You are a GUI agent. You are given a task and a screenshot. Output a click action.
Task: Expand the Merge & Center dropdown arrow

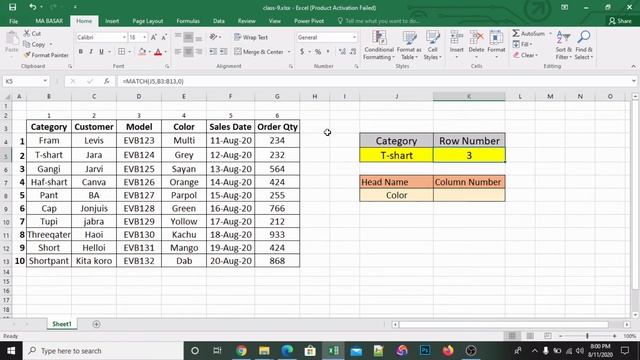(289, 52)
